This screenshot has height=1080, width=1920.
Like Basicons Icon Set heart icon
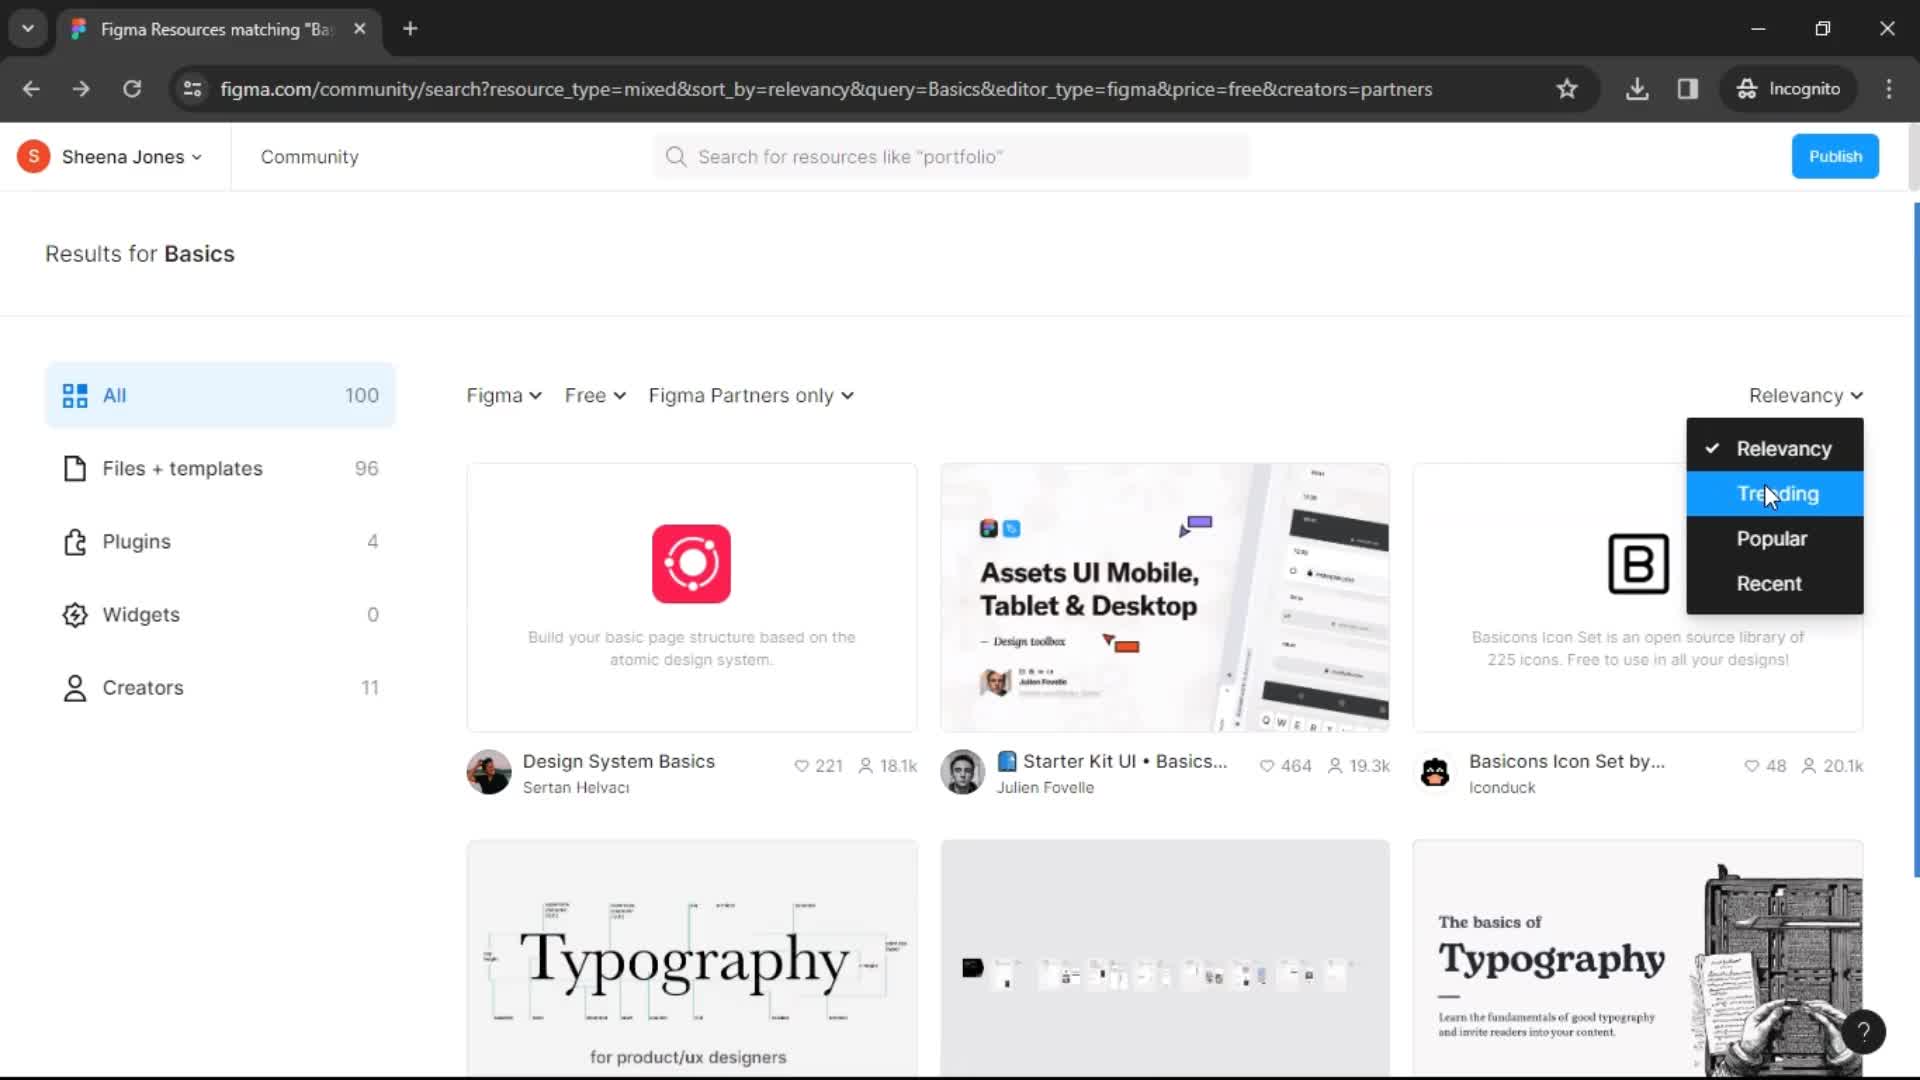pos(1751,766)
